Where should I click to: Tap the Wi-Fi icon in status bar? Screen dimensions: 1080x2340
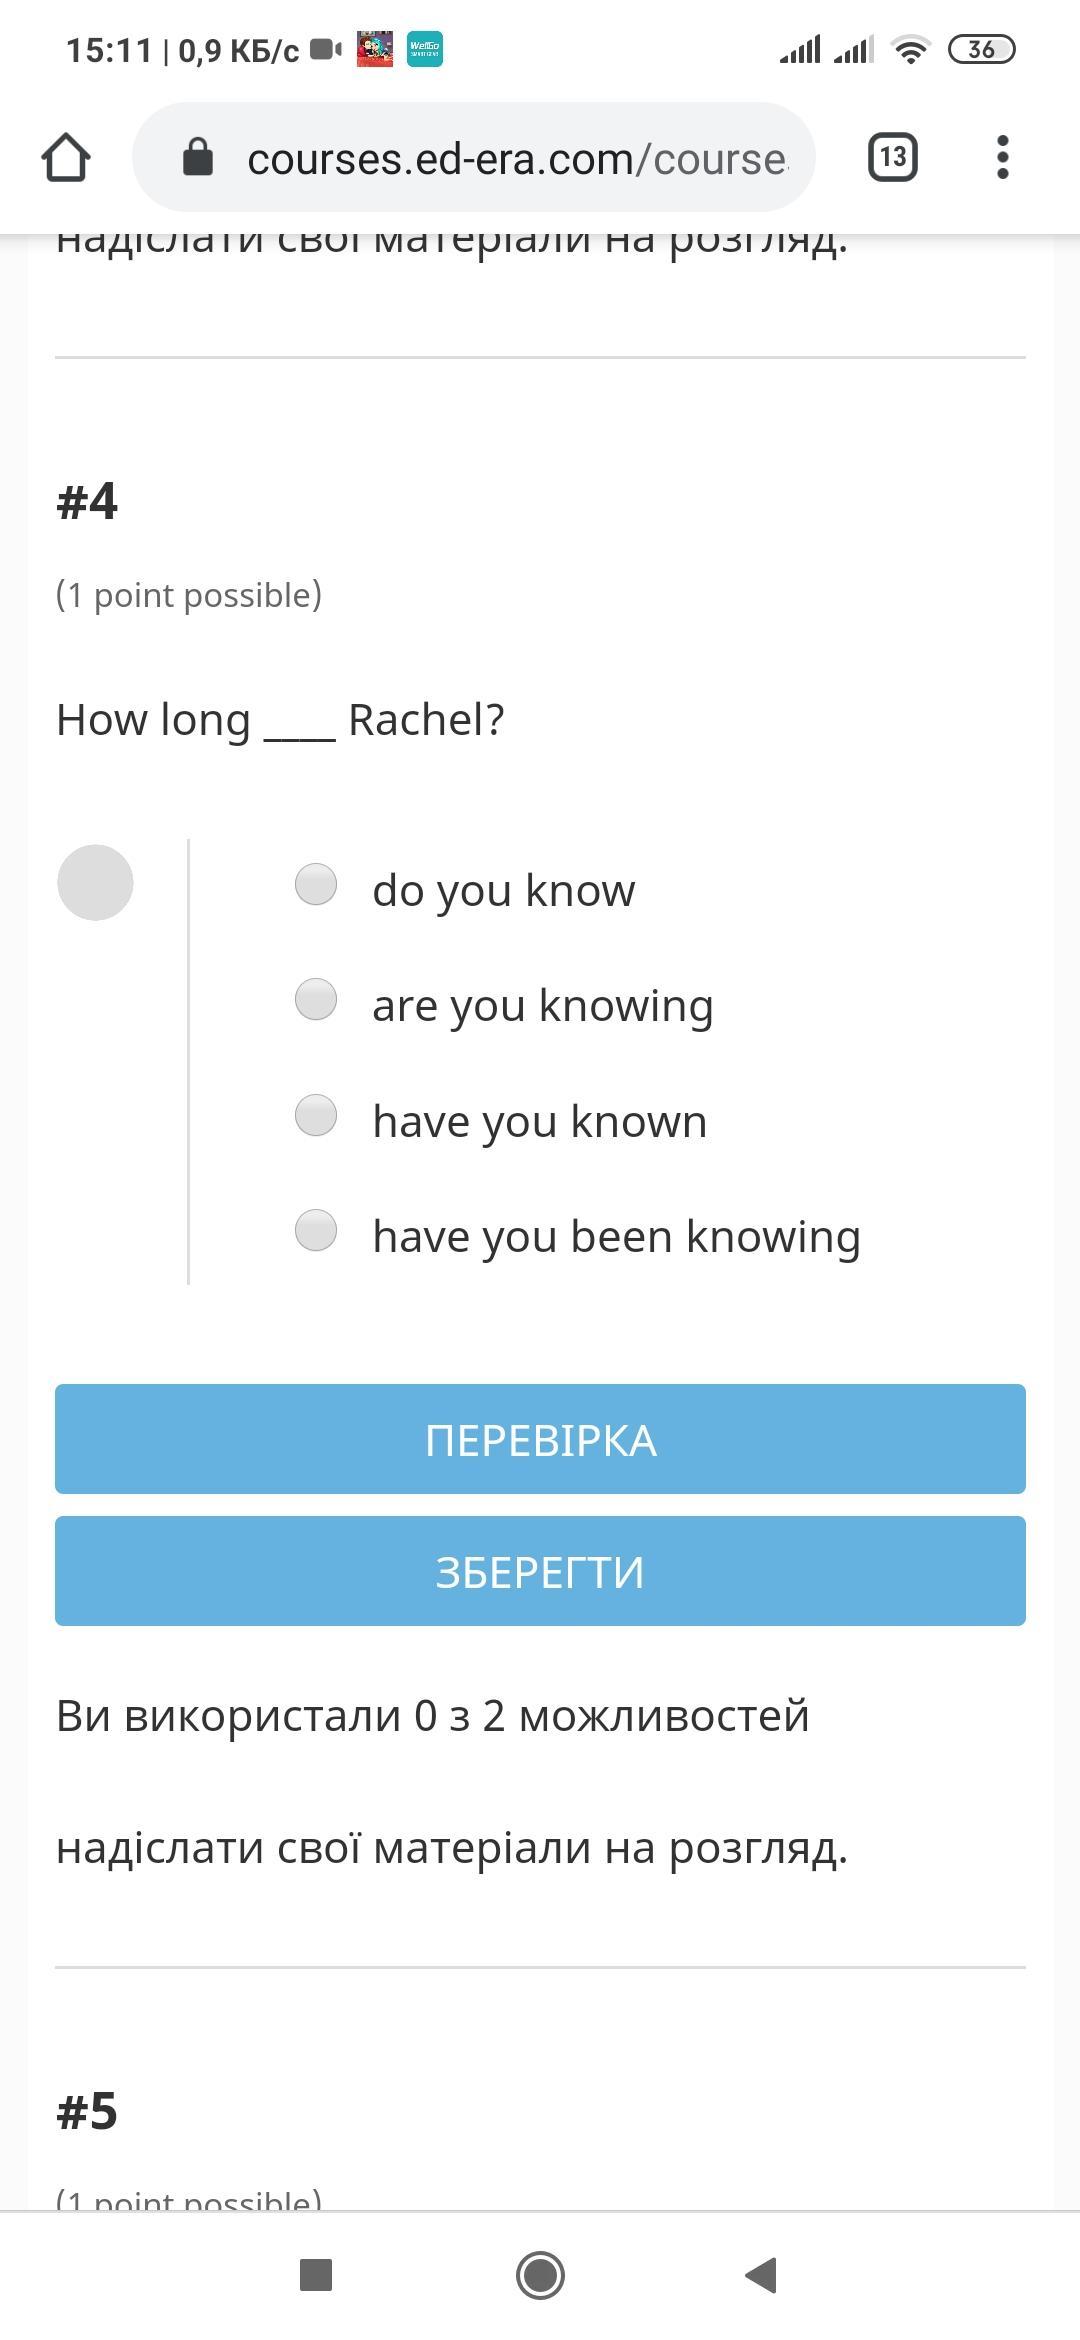pyautogui.click(x=910, y=49)
